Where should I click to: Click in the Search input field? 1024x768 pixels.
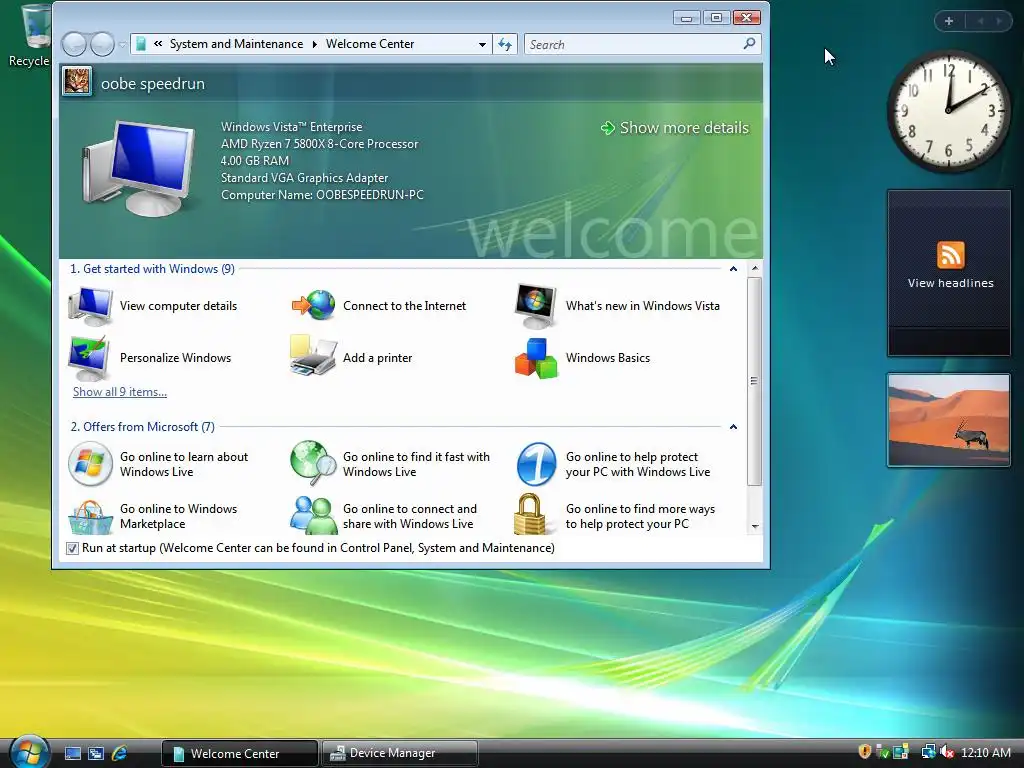coord(633,44)
